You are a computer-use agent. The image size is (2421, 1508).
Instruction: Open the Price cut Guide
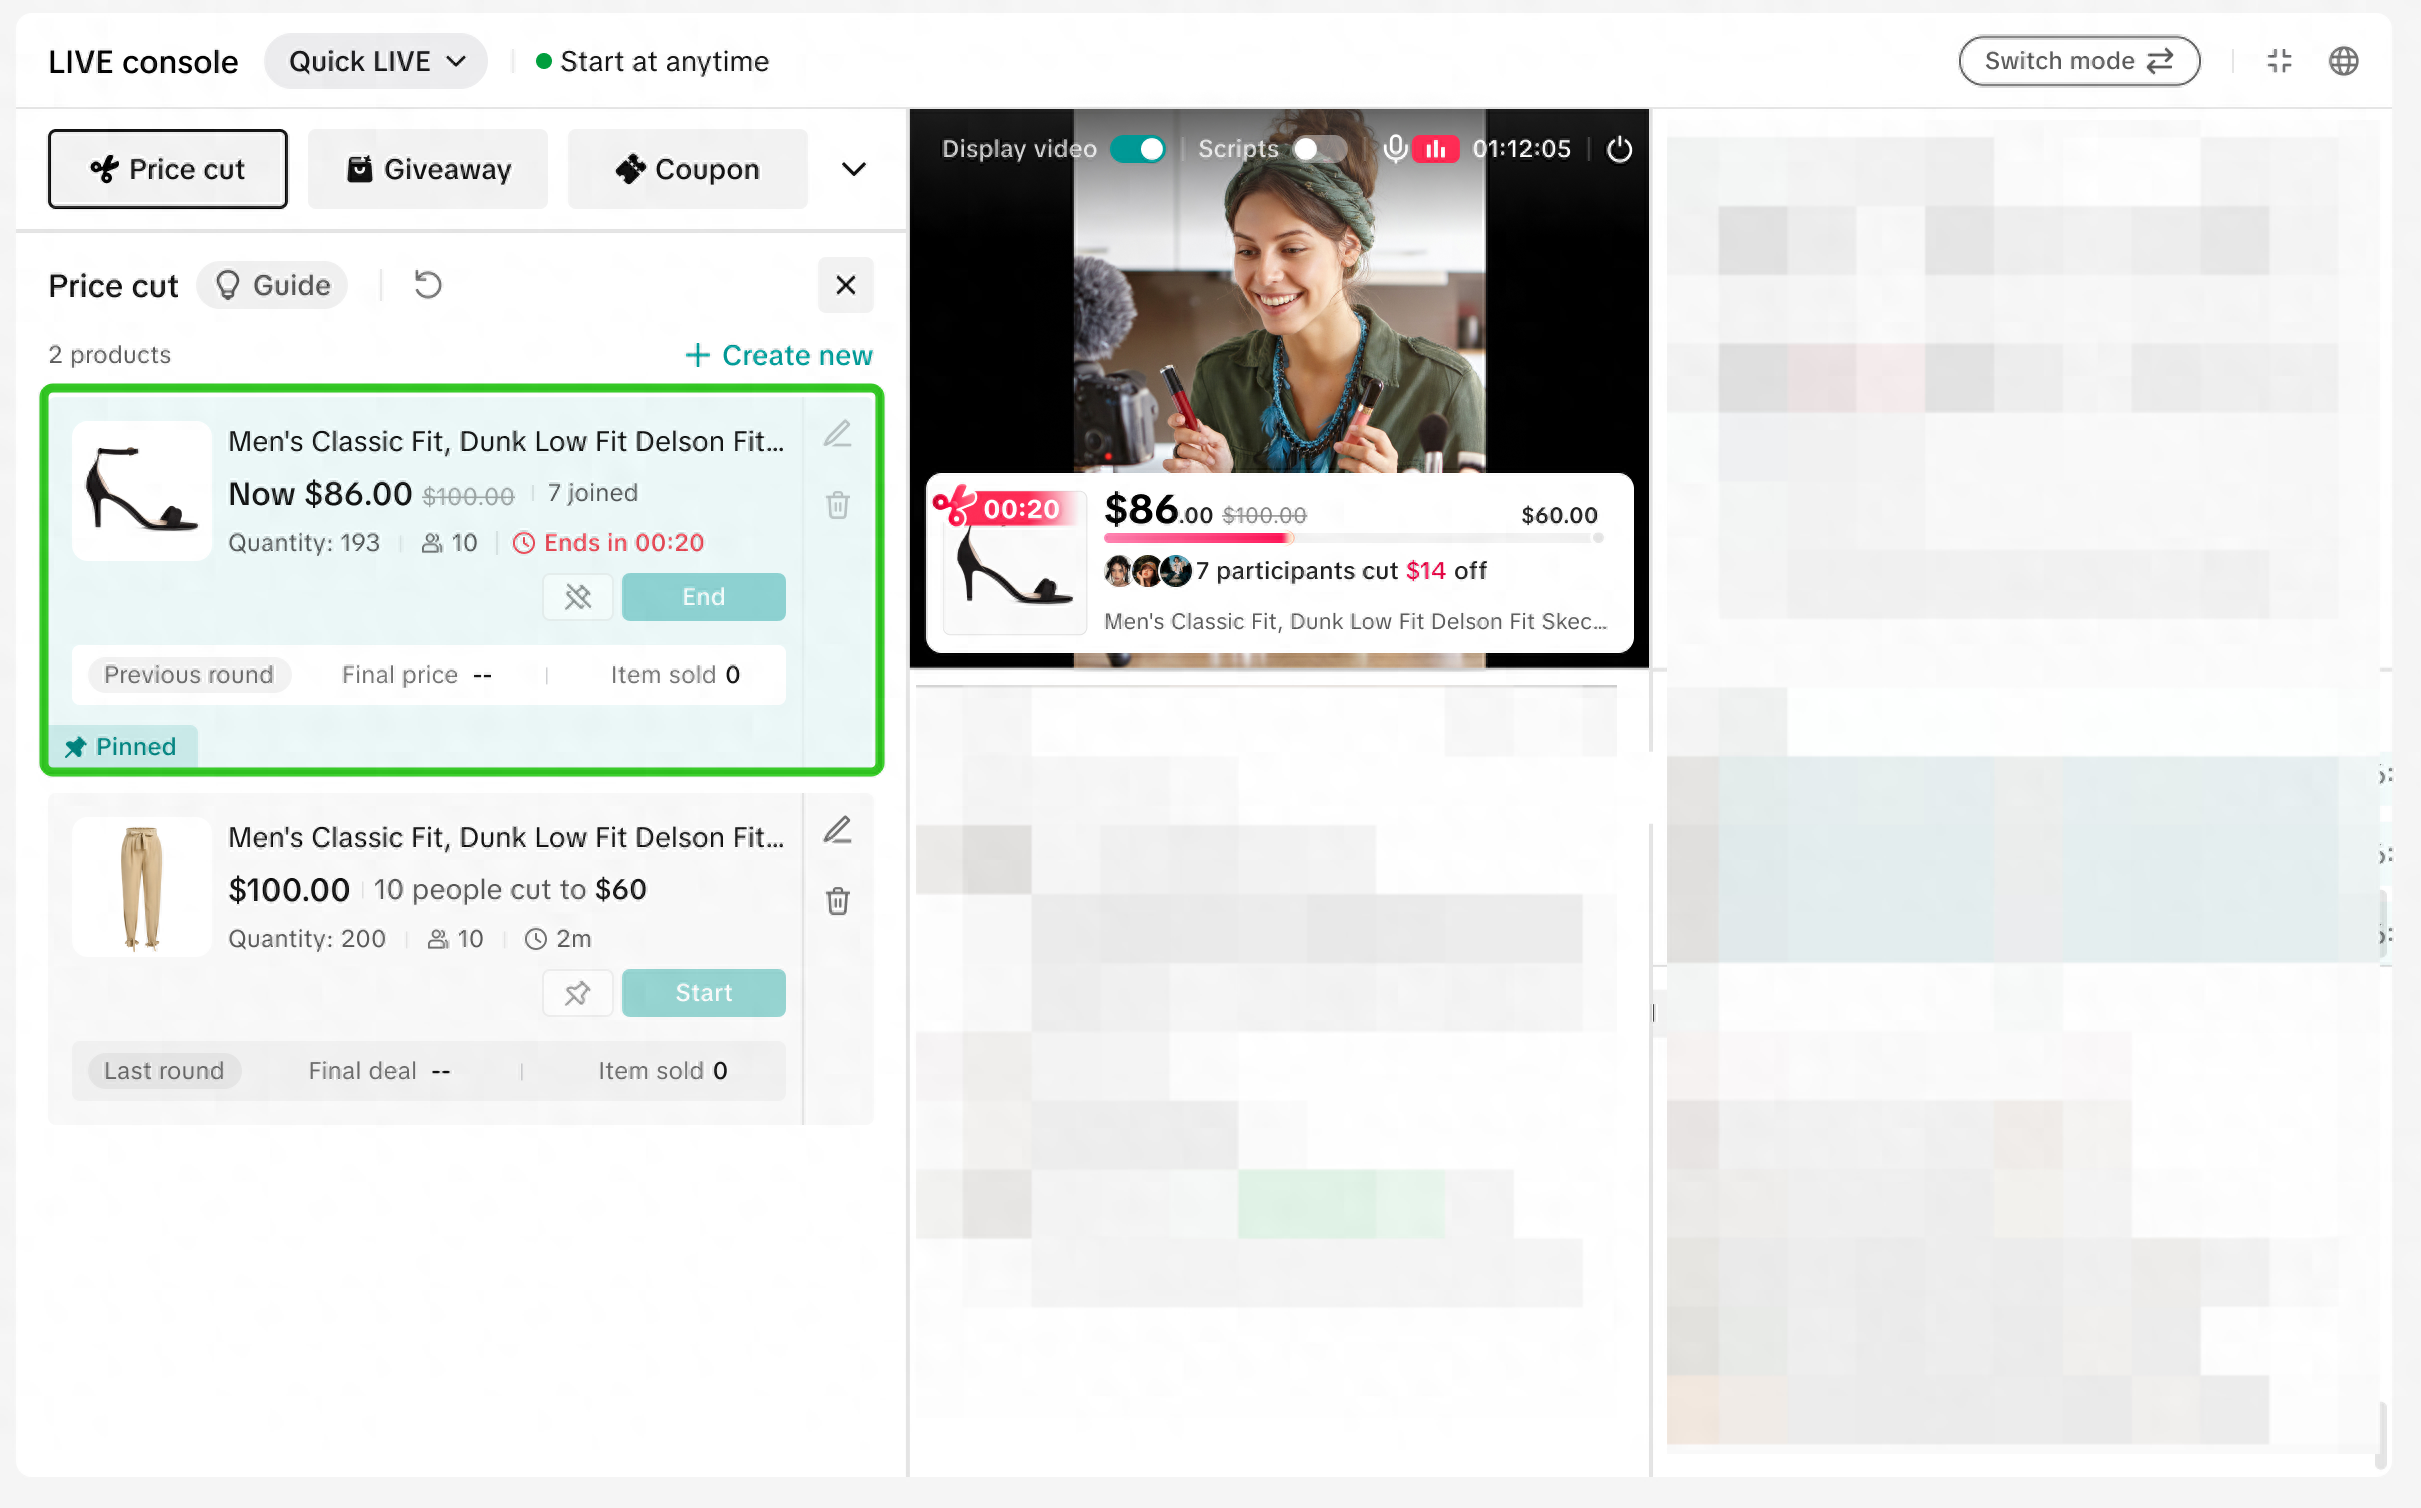point(272,285)
